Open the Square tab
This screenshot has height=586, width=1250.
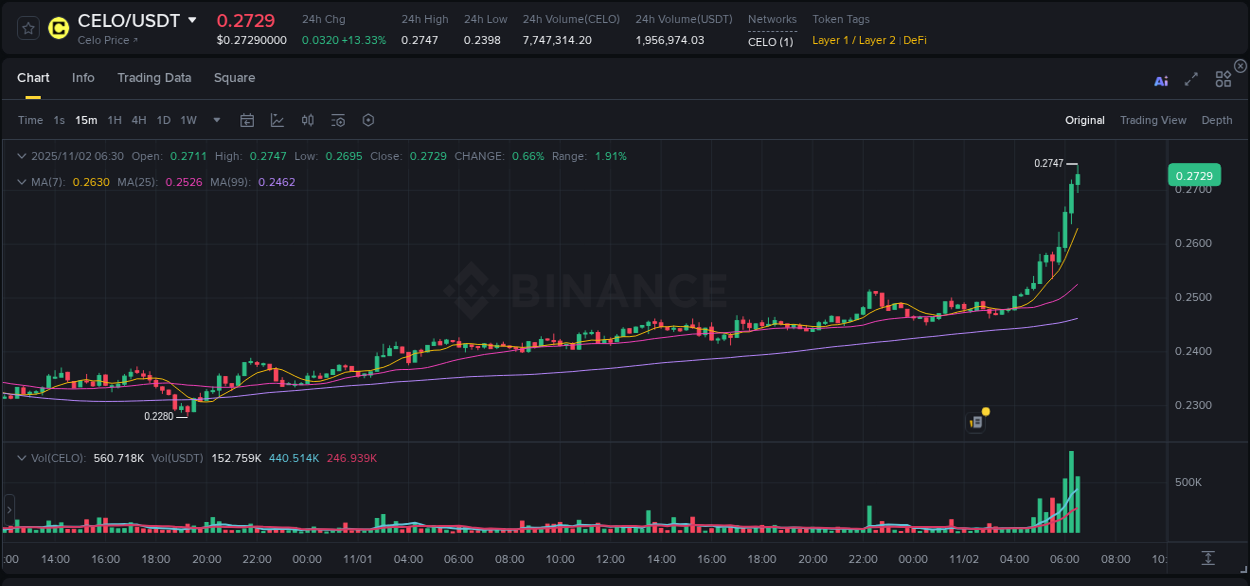point(235,78)
